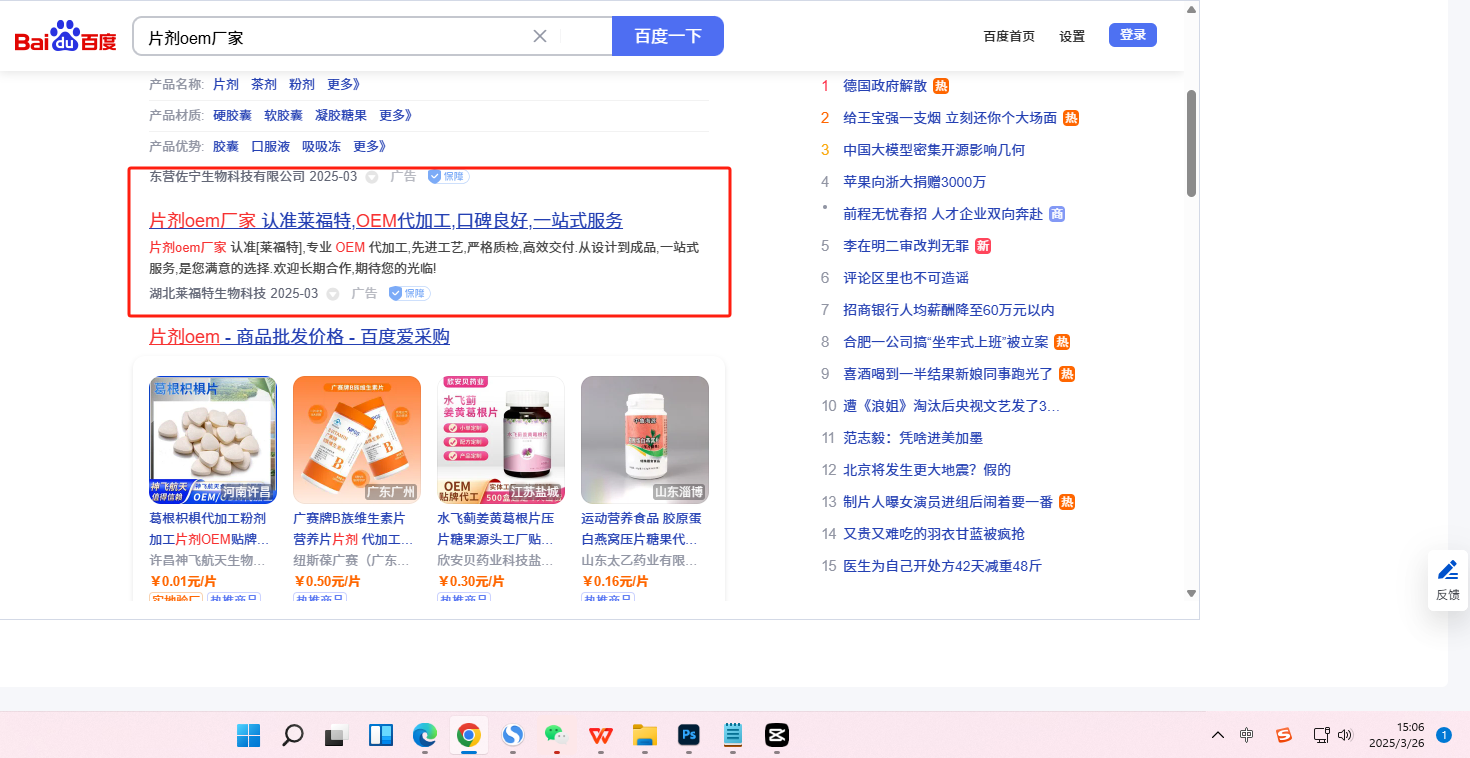1470x758 pixels.
Task: Open network settings from the system tray
Action: pyautogui.click(x=1321, y=735)
